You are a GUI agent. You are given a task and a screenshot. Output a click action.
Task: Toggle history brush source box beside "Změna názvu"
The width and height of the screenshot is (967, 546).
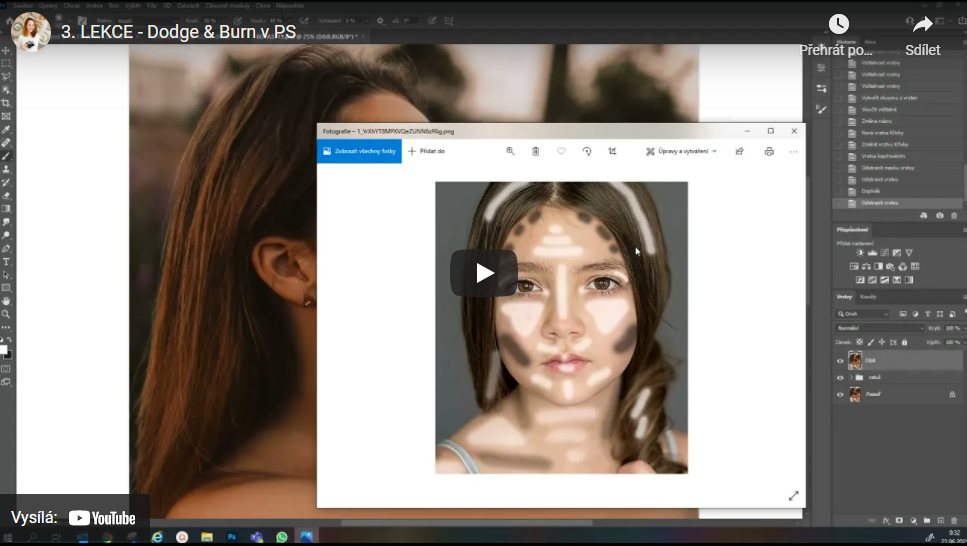839,121
